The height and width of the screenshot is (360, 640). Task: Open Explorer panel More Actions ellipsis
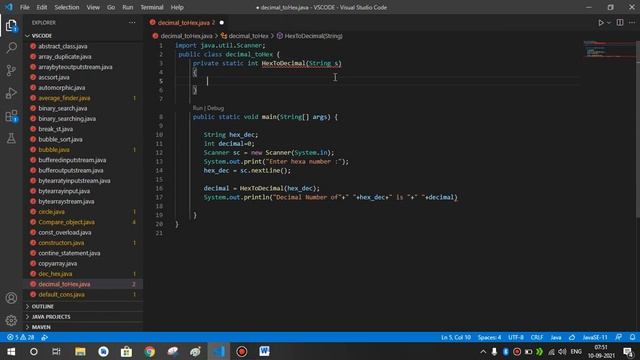132,23
